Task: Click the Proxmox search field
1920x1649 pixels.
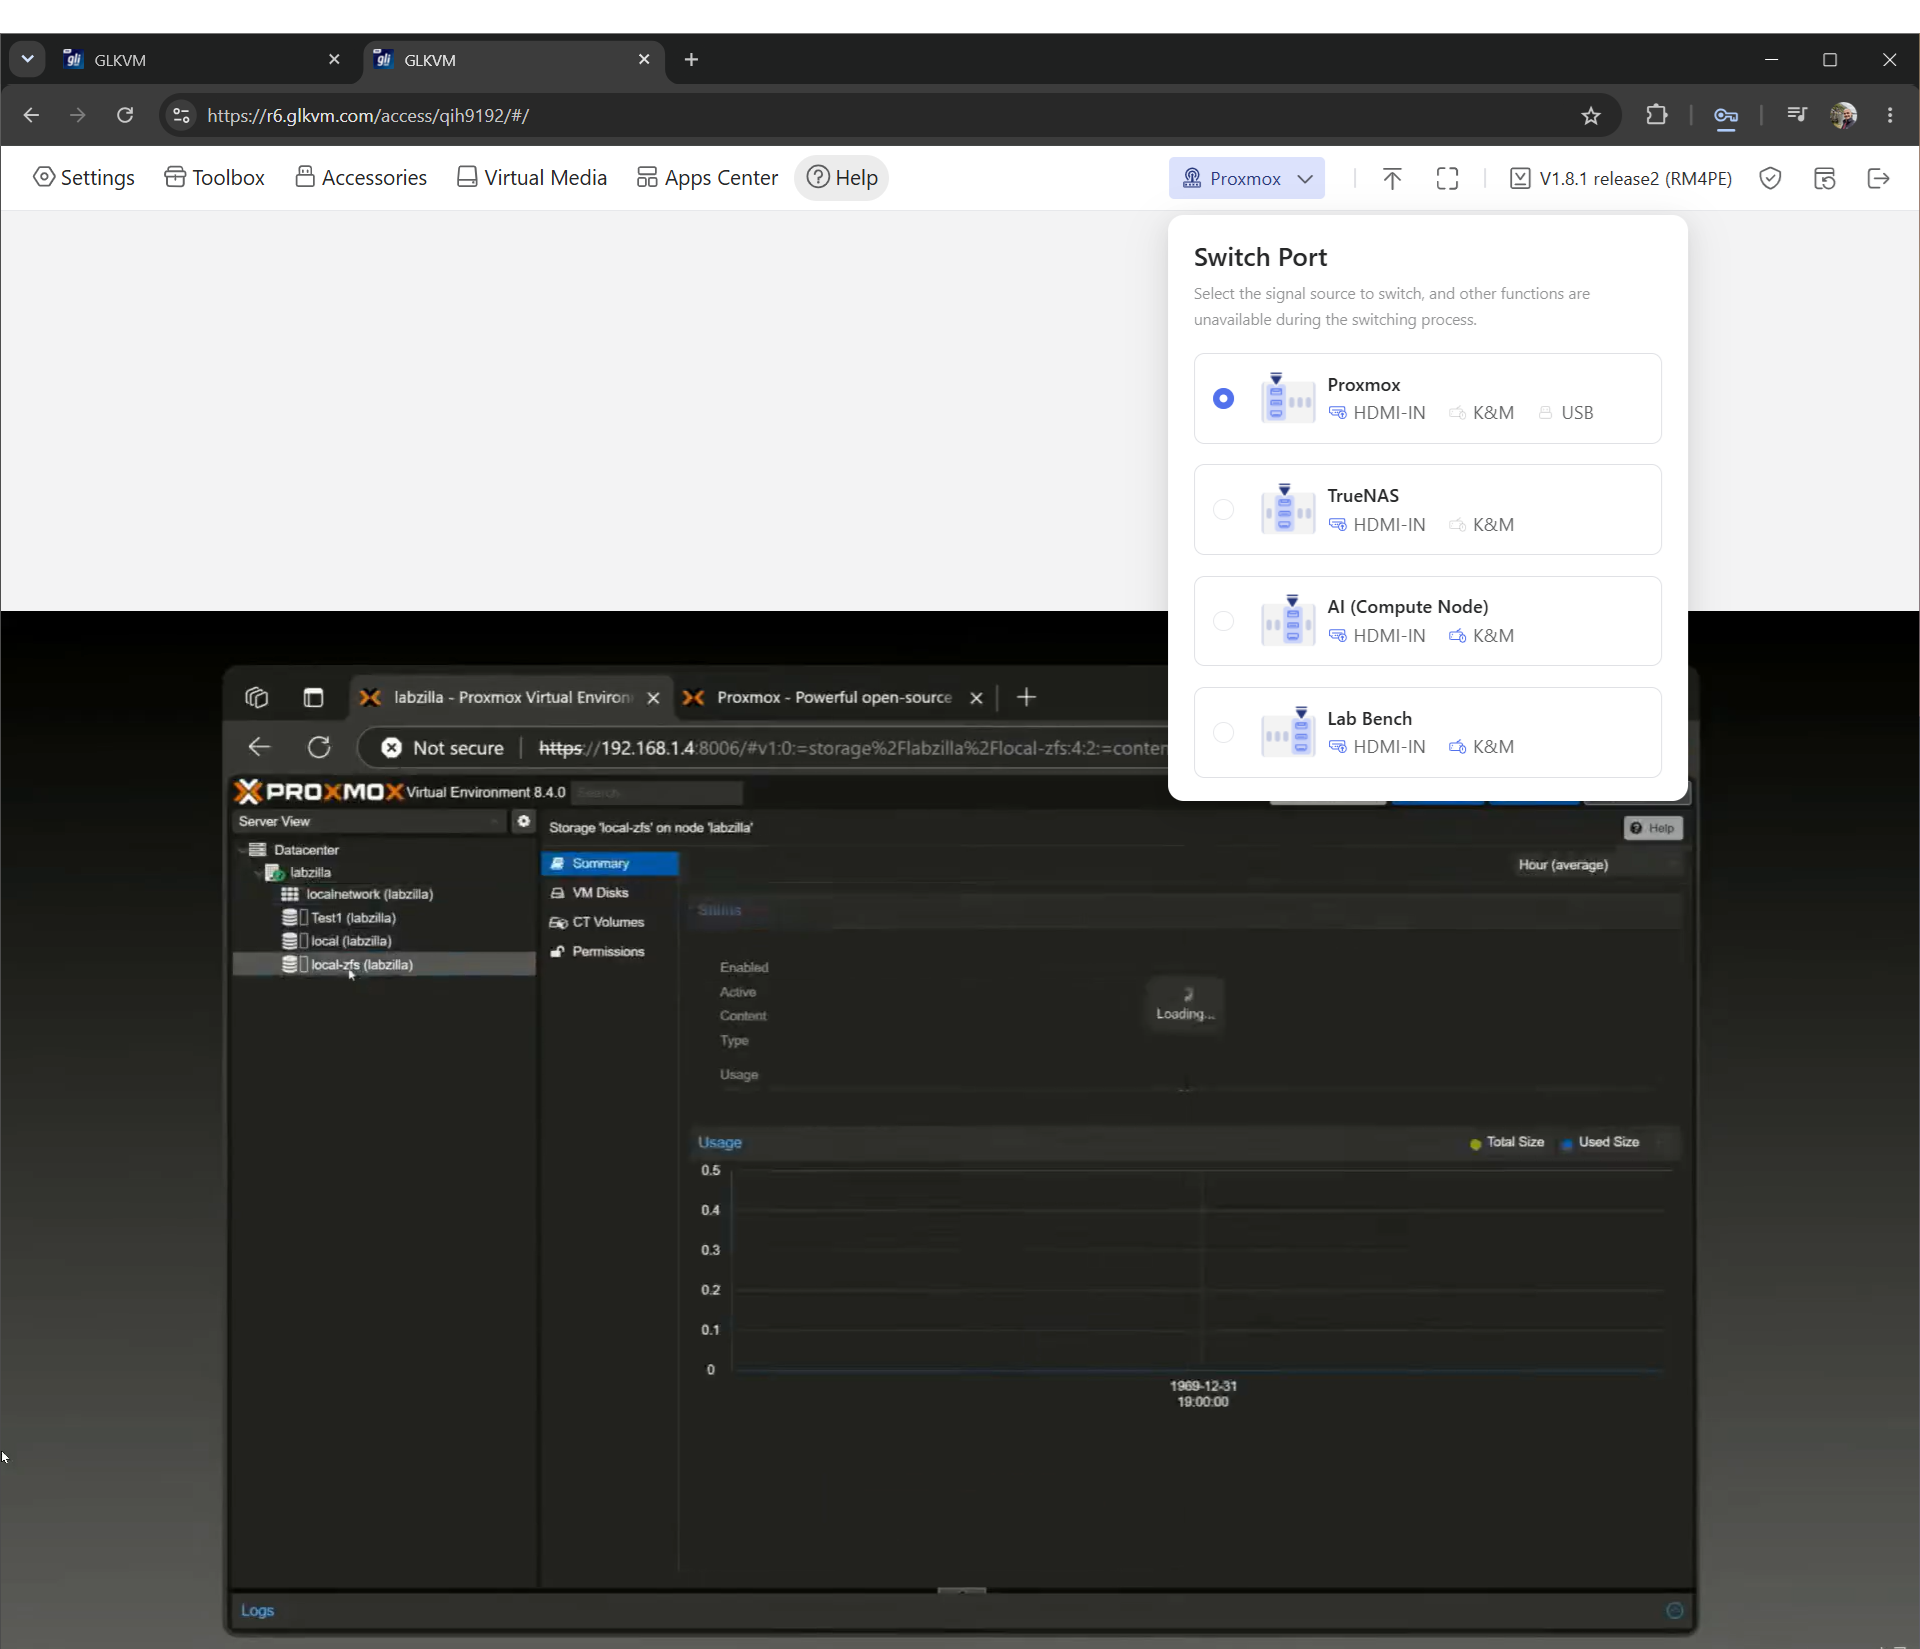Action: point(658,793)
